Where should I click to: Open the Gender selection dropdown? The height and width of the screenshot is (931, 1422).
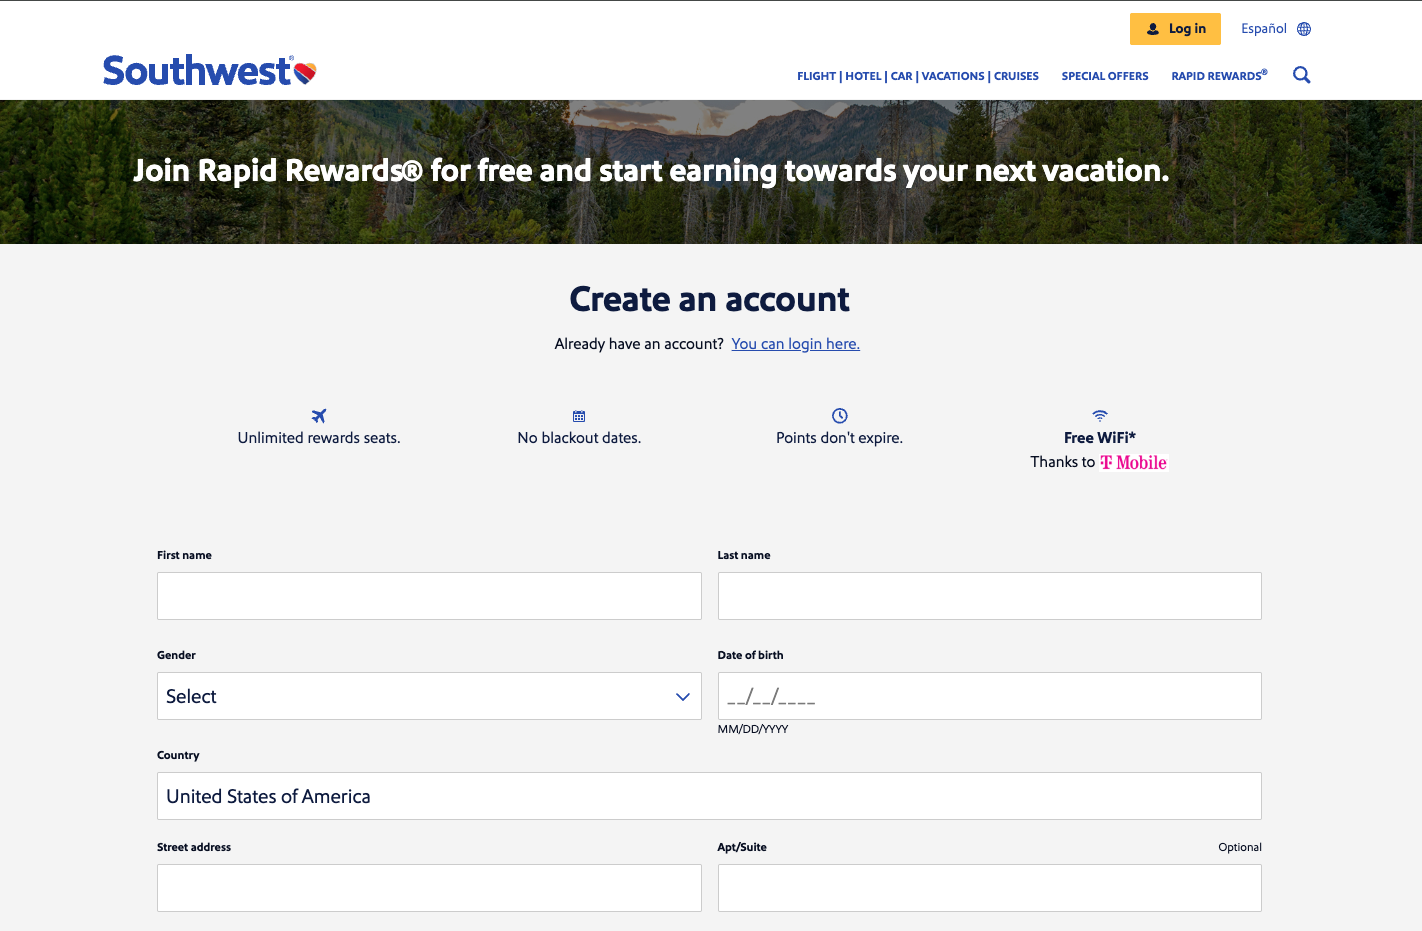[429, 696]
